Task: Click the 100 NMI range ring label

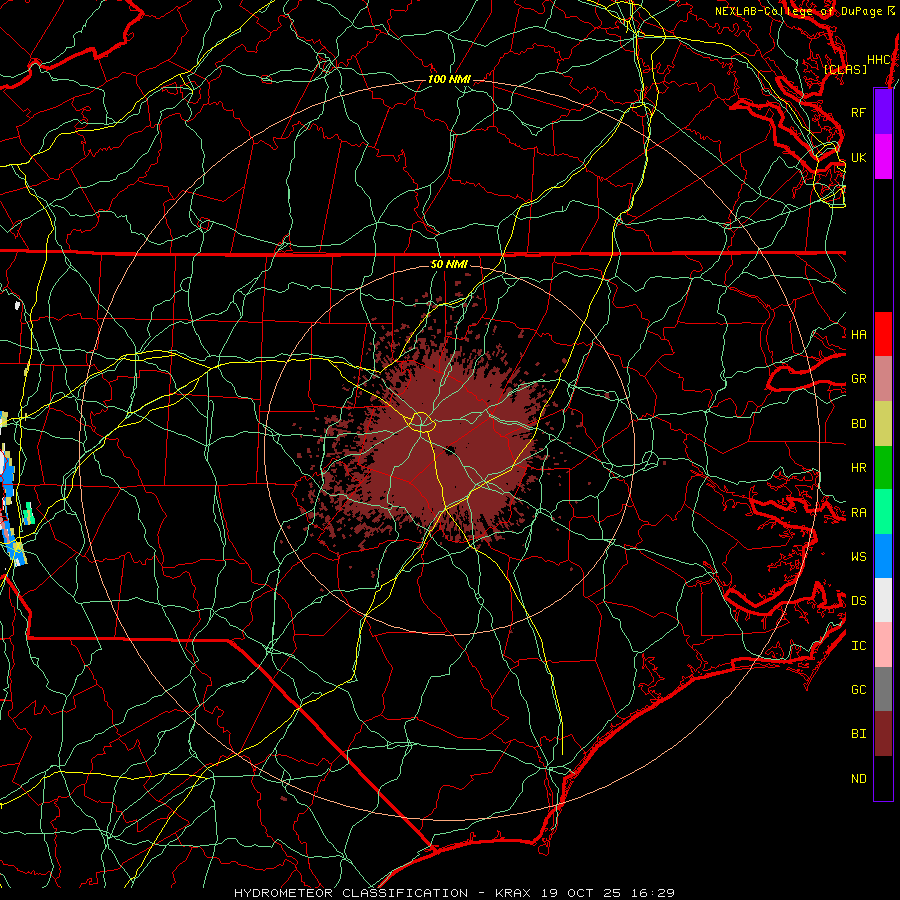Action: (x=449, y=79)
